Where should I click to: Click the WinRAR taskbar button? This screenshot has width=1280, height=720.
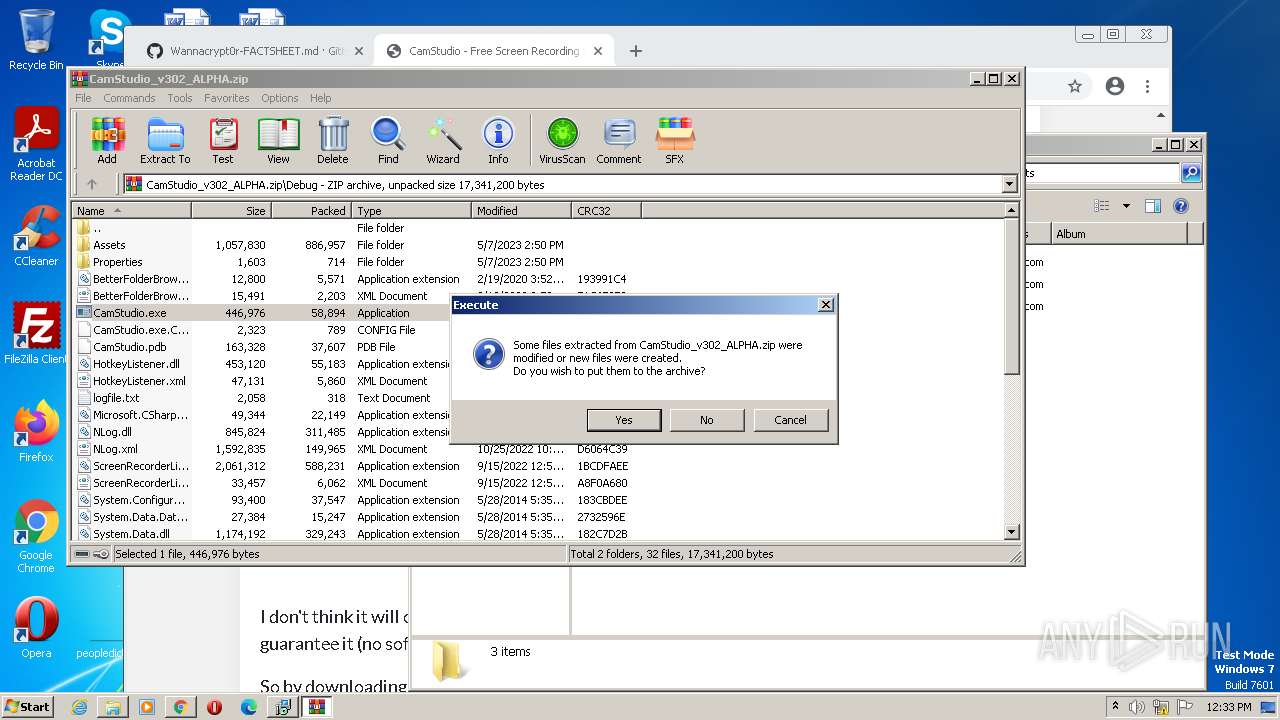tap(317, 707)
